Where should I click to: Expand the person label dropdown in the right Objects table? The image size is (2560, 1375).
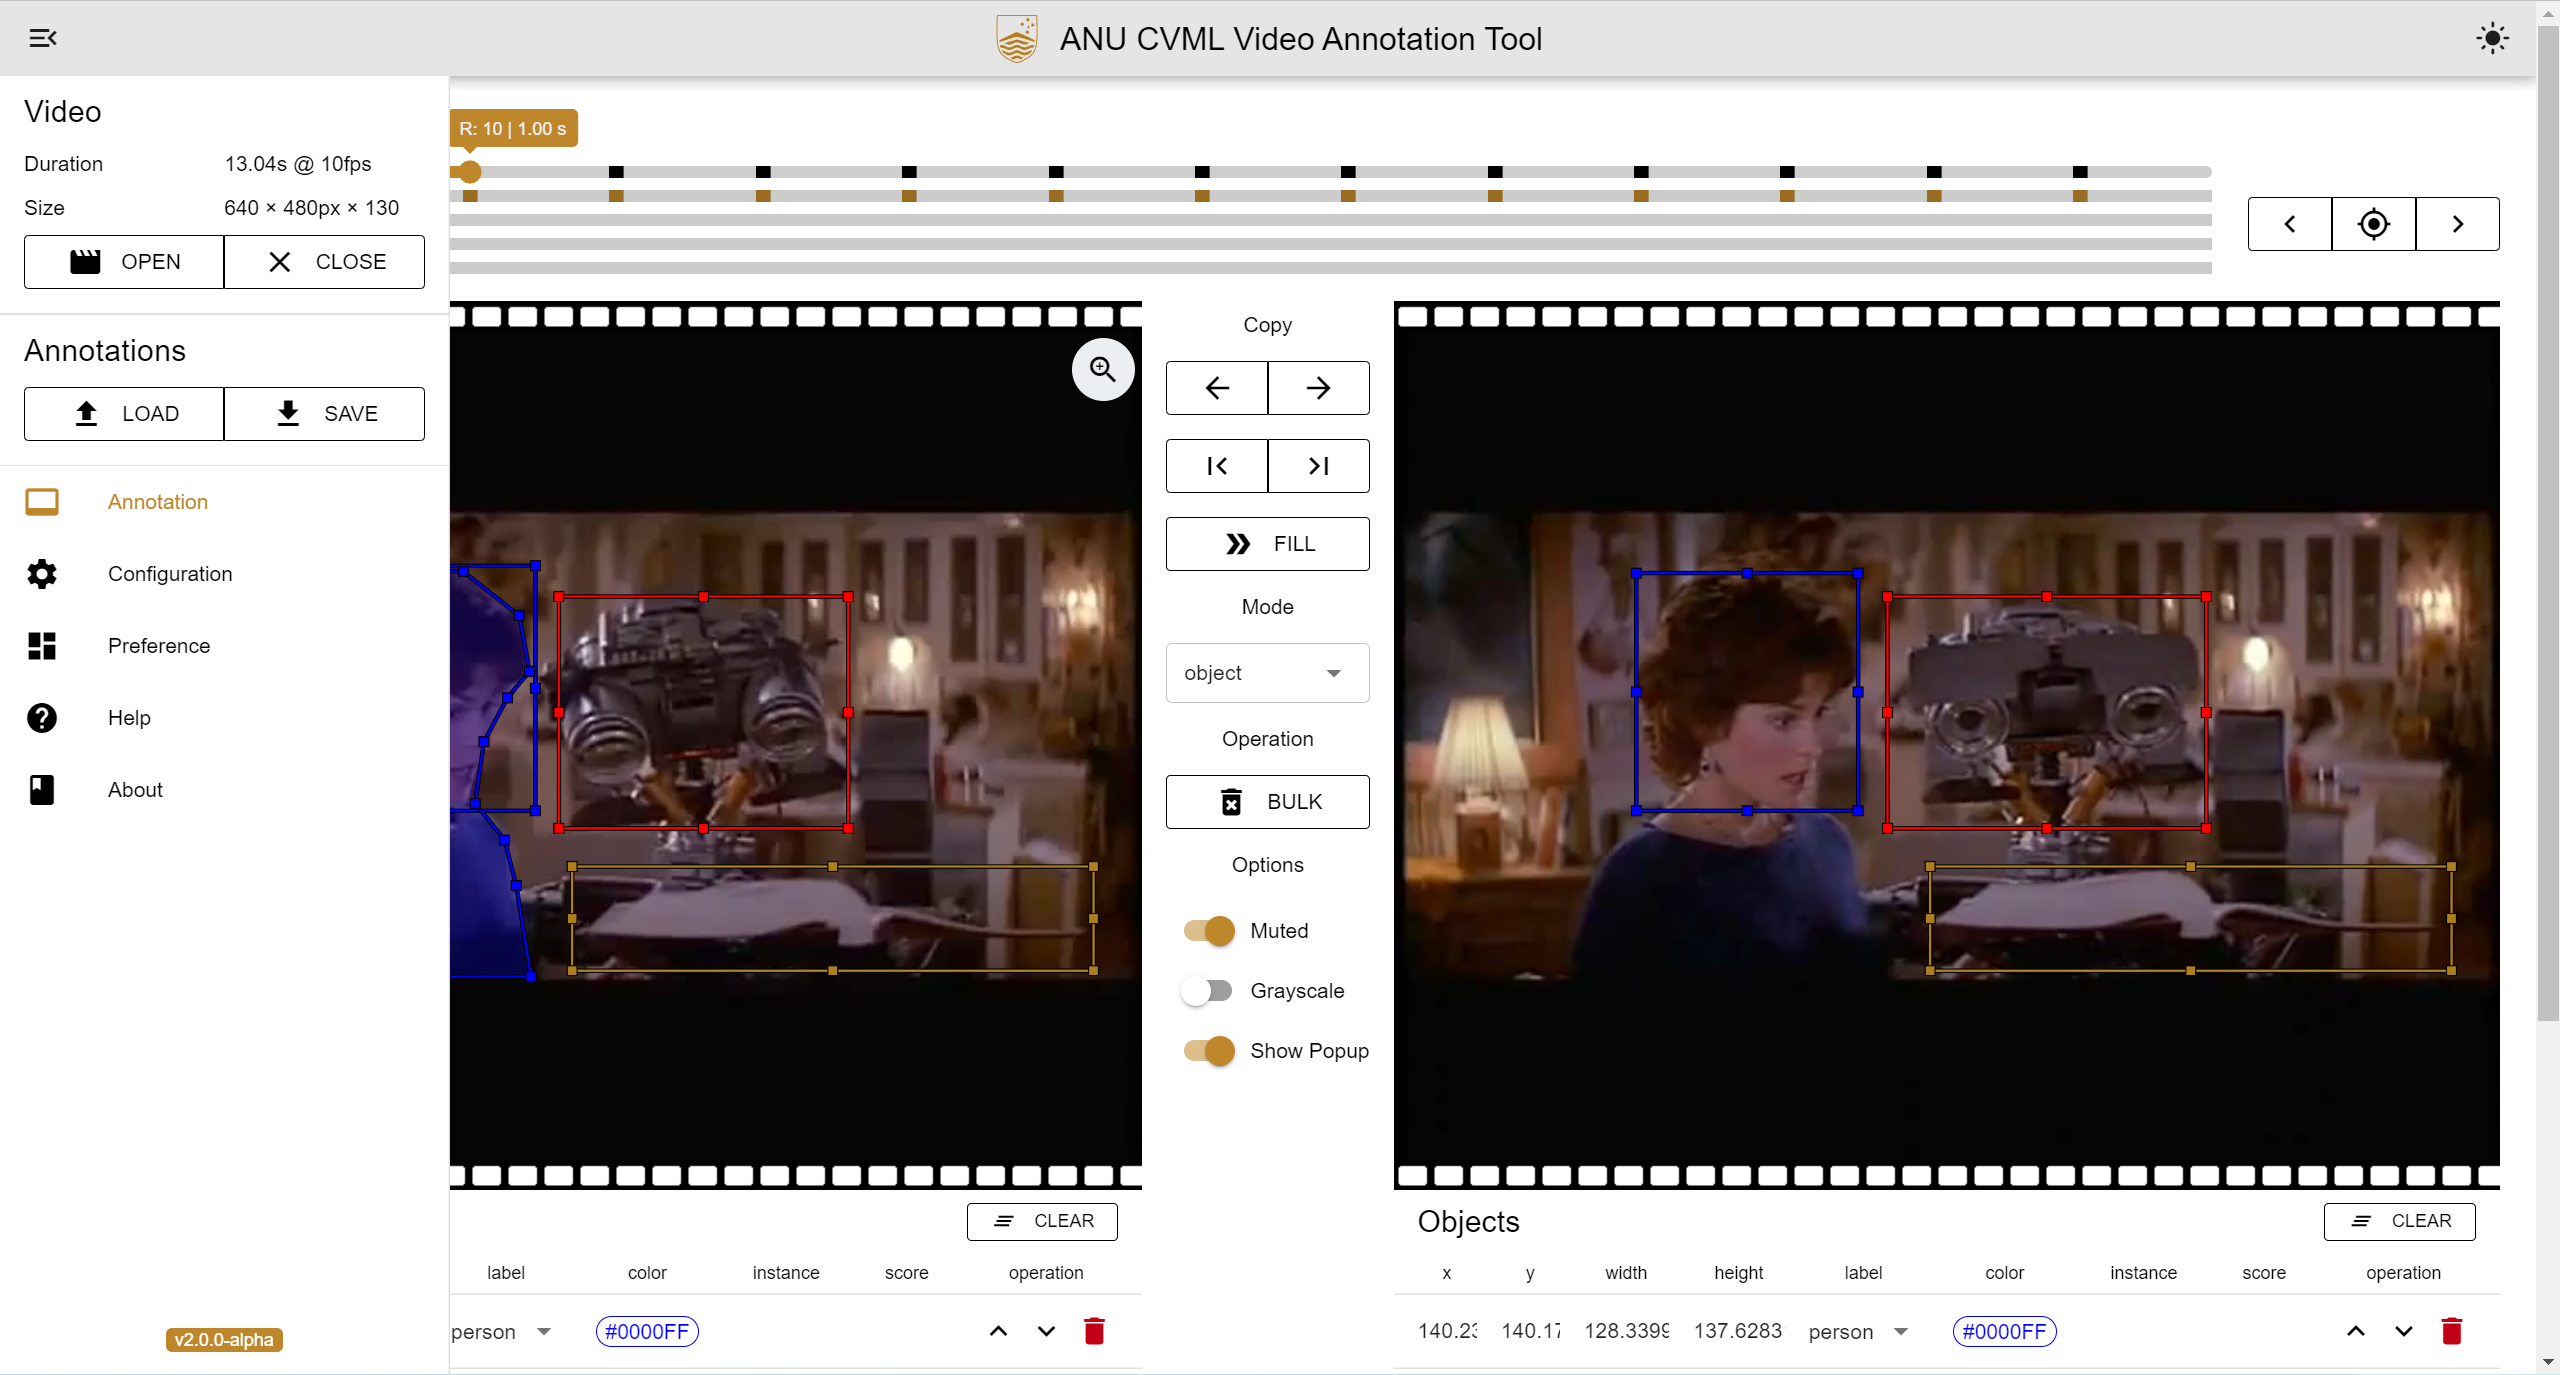1901,1331
